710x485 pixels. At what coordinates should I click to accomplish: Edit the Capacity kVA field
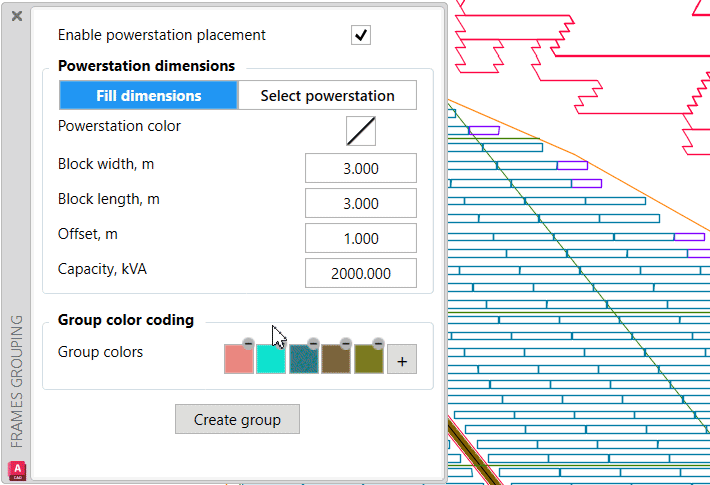point(360,274)
